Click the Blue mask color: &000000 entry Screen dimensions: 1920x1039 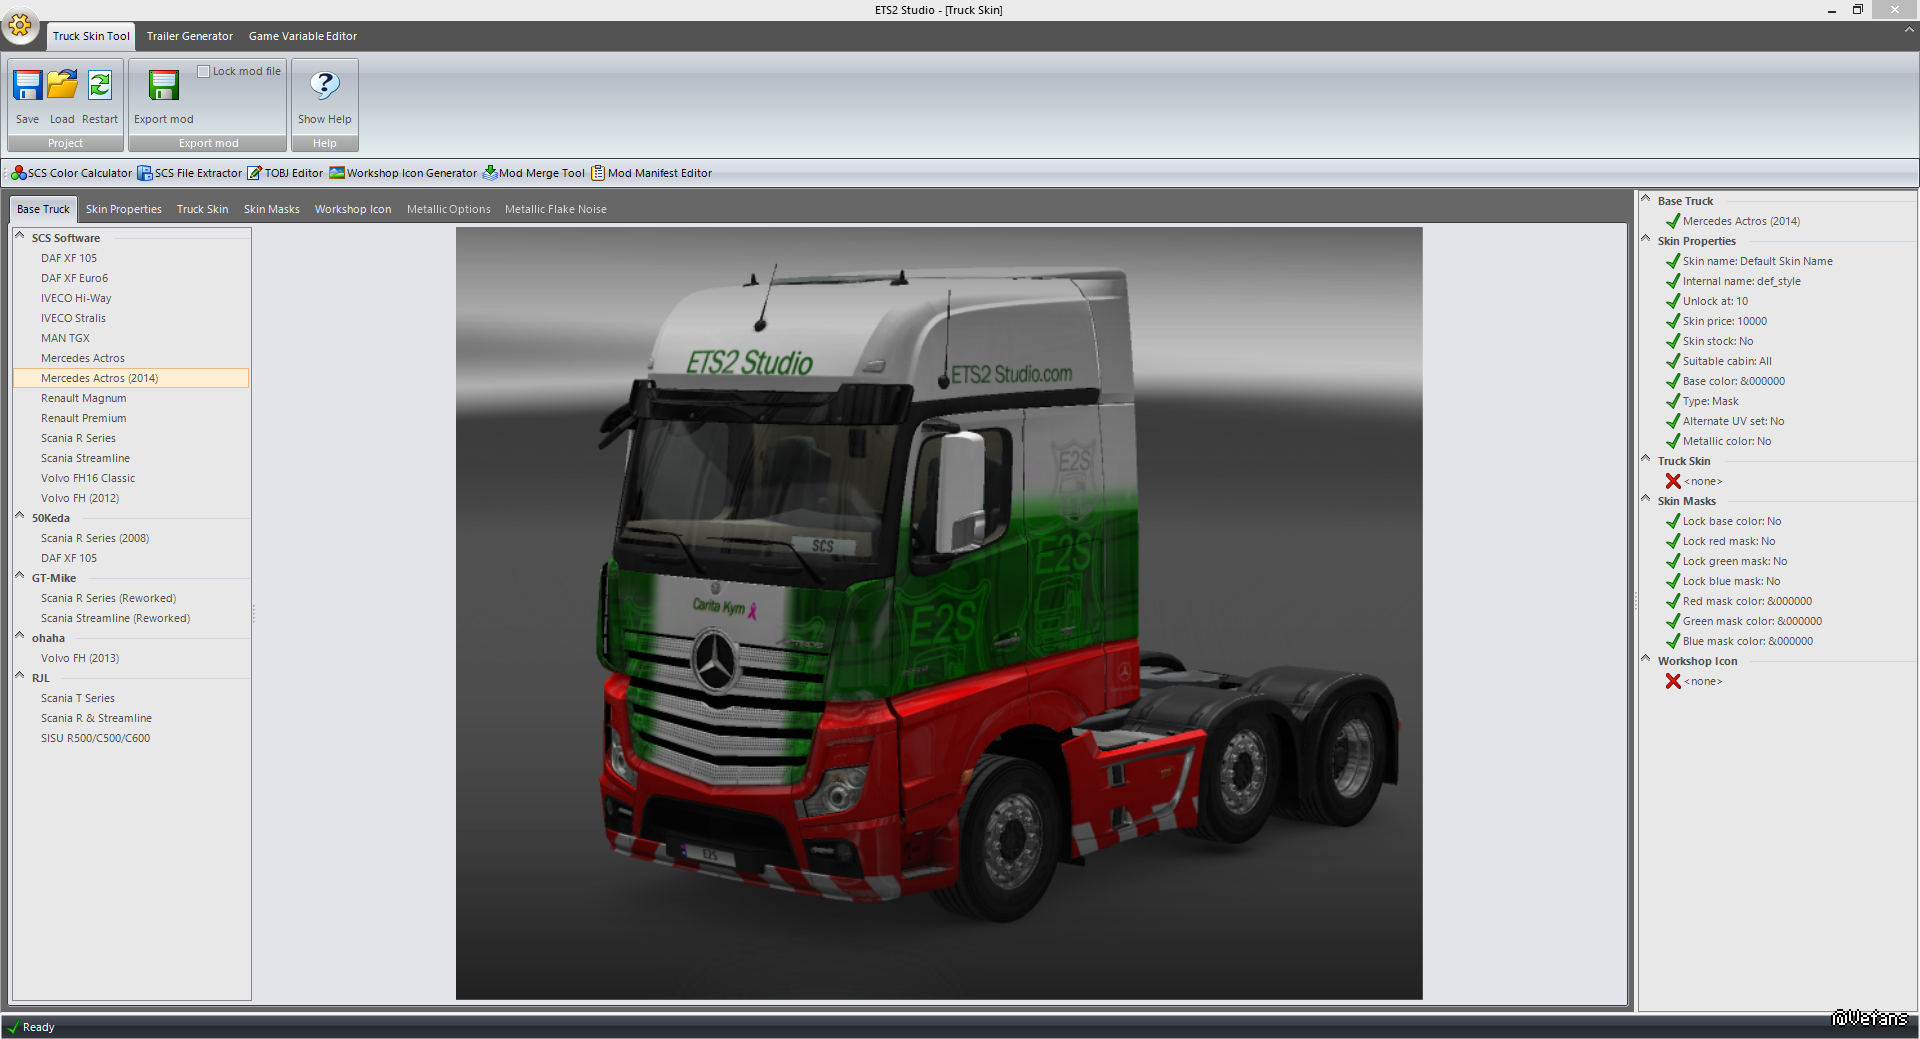[1748, 641]
